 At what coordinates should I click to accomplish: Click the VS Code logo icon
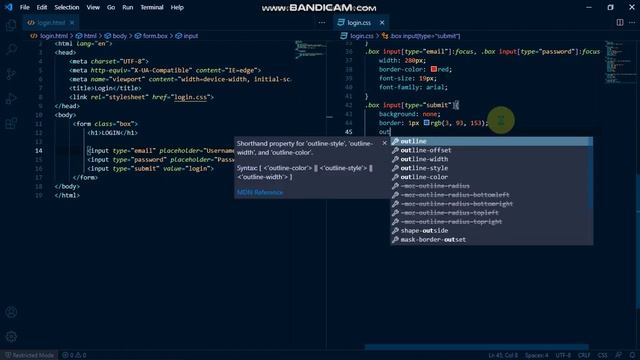coord(9,7)
